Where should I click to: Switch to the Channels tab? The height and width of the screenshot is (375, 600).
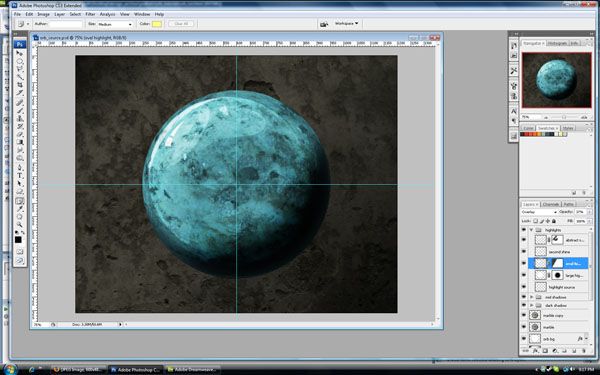[551, 204]
